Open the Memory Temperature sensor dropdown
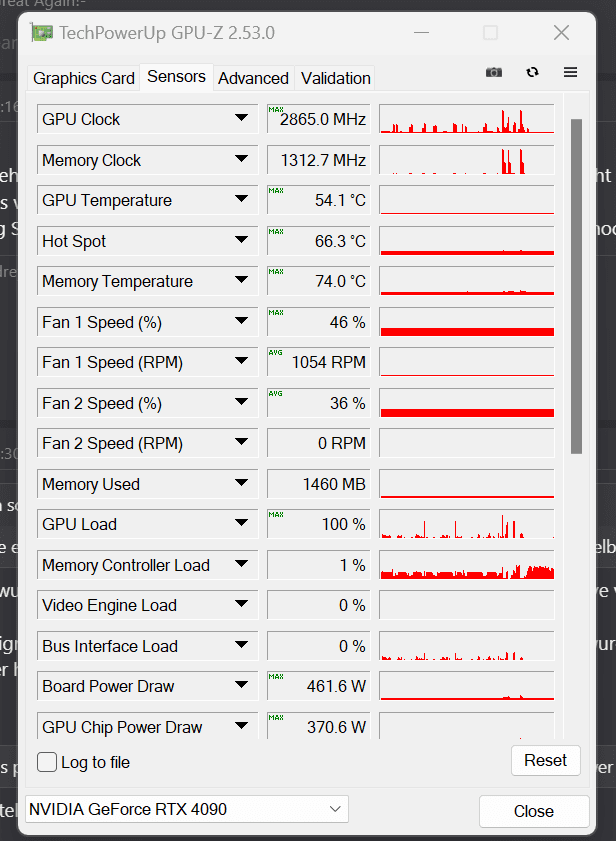The width and height of the screenshot is (616, 841). click(x=241, y=280)
